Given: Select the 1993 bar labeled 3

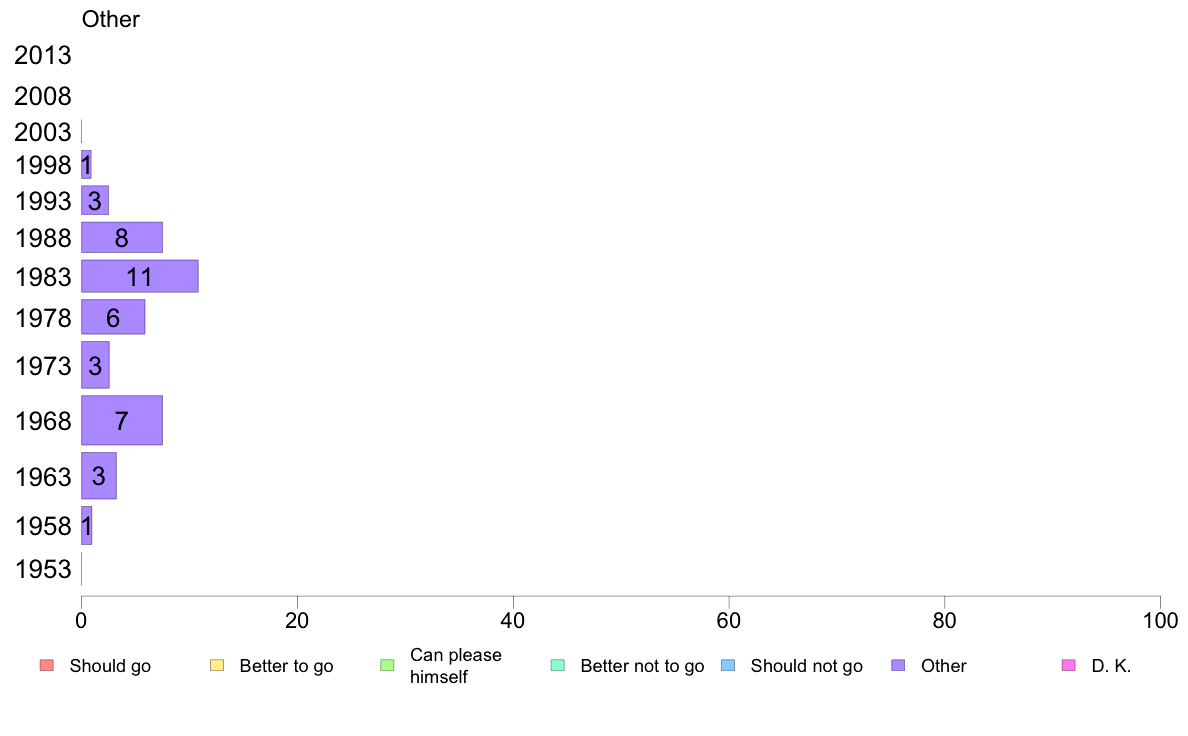Looking at the screenshot, I should (x=95, y=200).
